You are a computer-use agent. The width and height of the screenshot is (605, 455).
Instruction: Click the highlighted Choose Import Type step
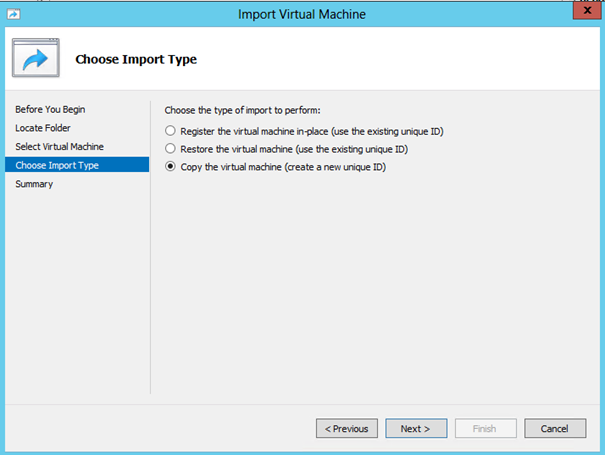[x=77, y=165]
